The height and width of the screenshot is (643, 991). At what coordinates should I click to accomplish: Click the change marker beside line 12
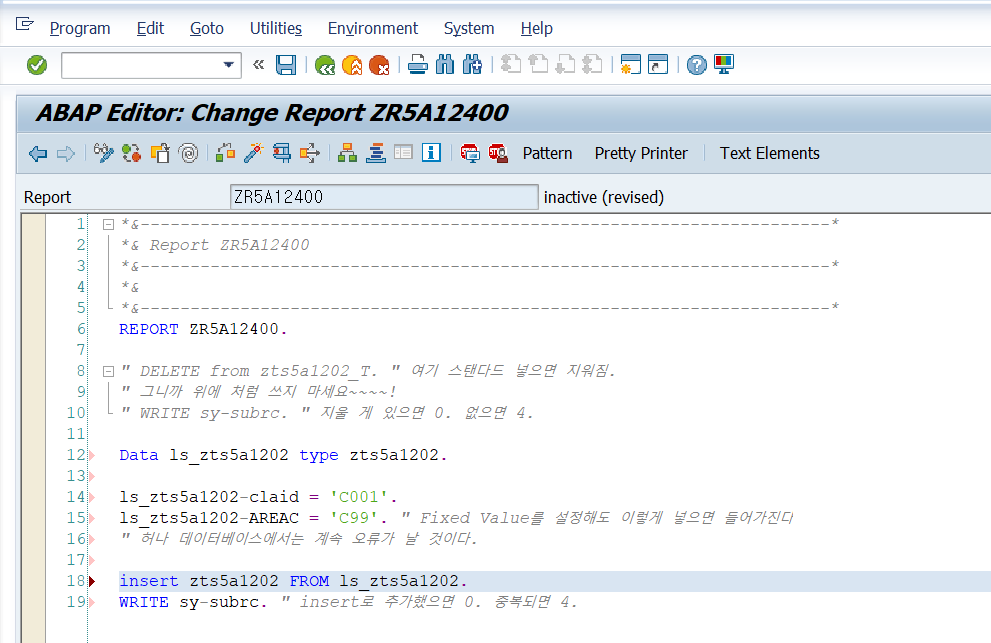click(92, 455)
